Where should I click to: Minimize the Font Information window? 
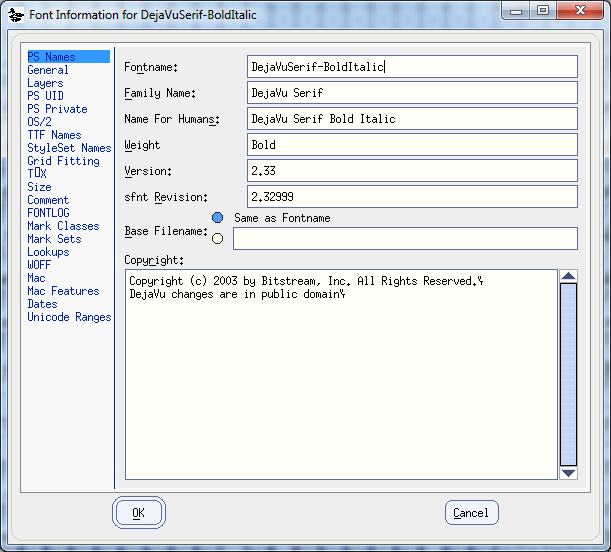coord(516,11)
